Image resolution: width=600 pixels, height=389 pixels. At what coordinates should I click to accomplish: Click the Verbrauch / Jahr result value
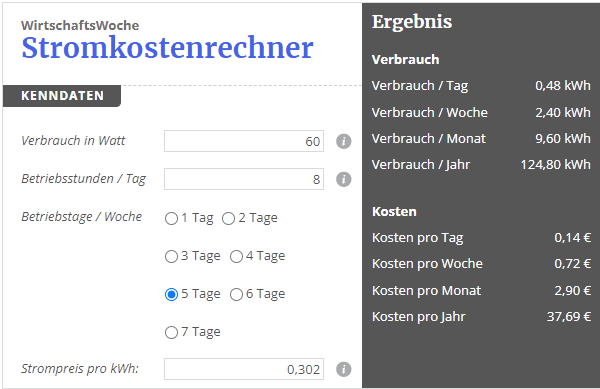click(x=555, y=164)
